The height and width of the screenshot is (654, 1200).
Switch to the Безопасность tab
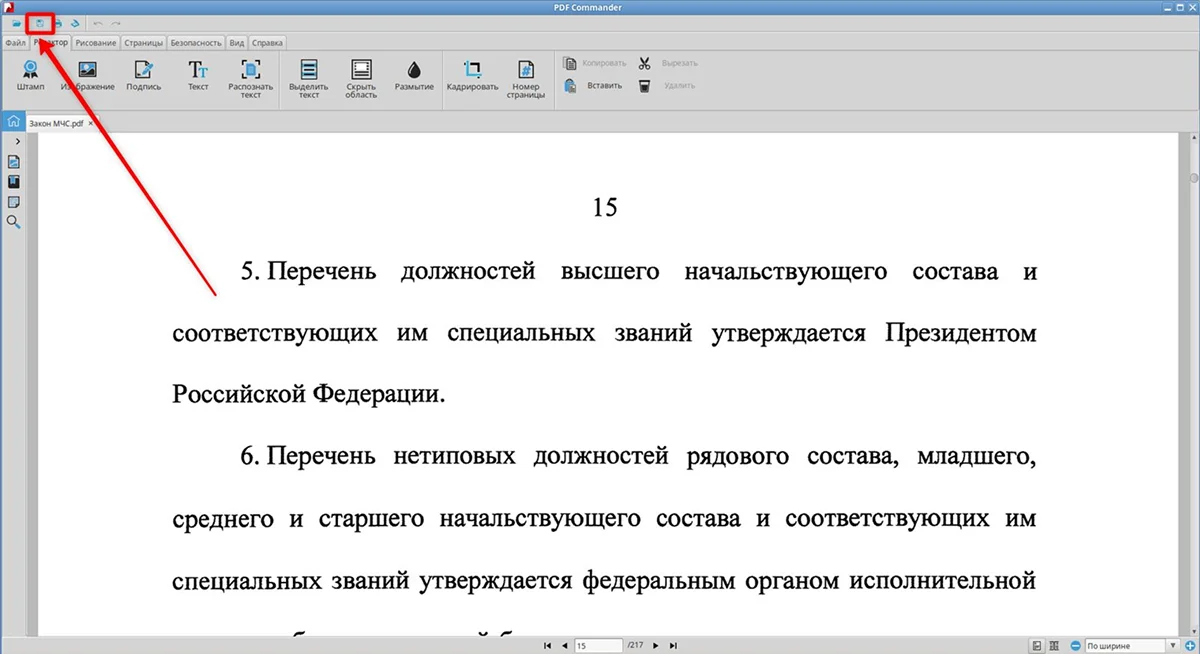pyautogui.click(x=195, y=43)
